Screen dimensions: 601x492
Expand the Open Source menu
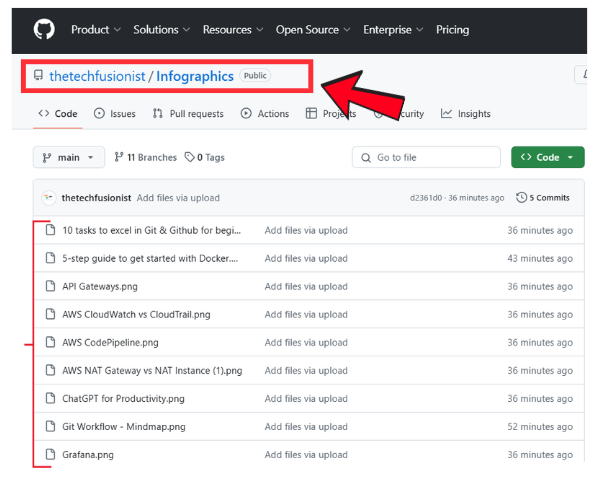(x=313, y=30)
